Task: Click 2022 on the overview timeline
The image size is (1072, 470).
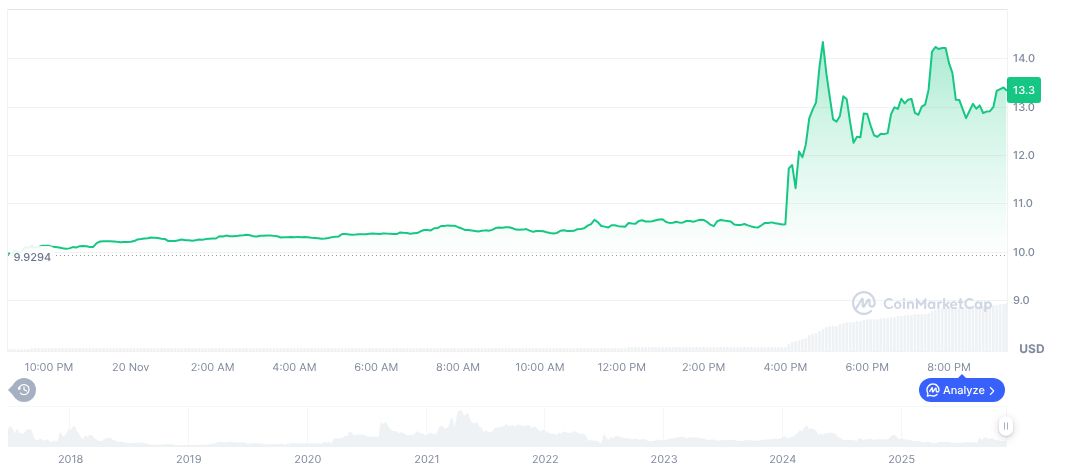Action: tap(545, 459)
